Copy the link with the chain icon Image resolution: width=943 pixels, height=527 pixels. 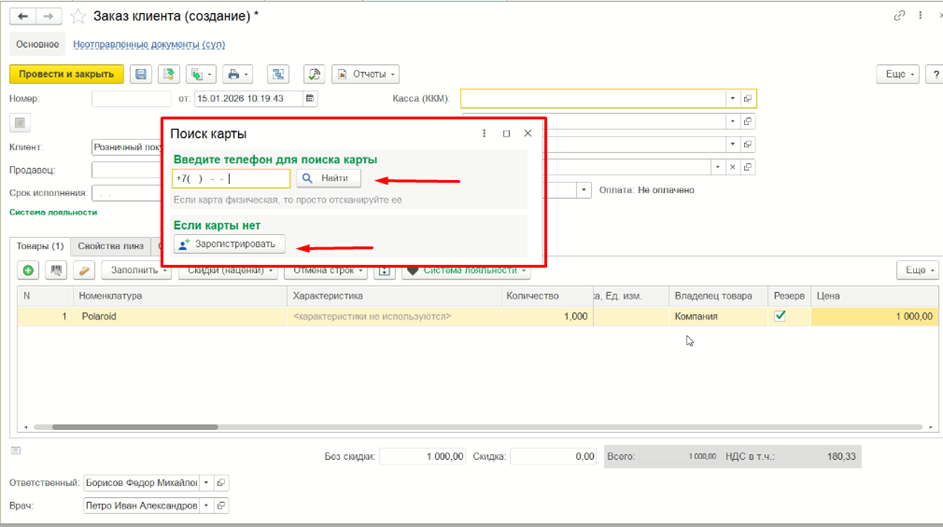(899, 16)
